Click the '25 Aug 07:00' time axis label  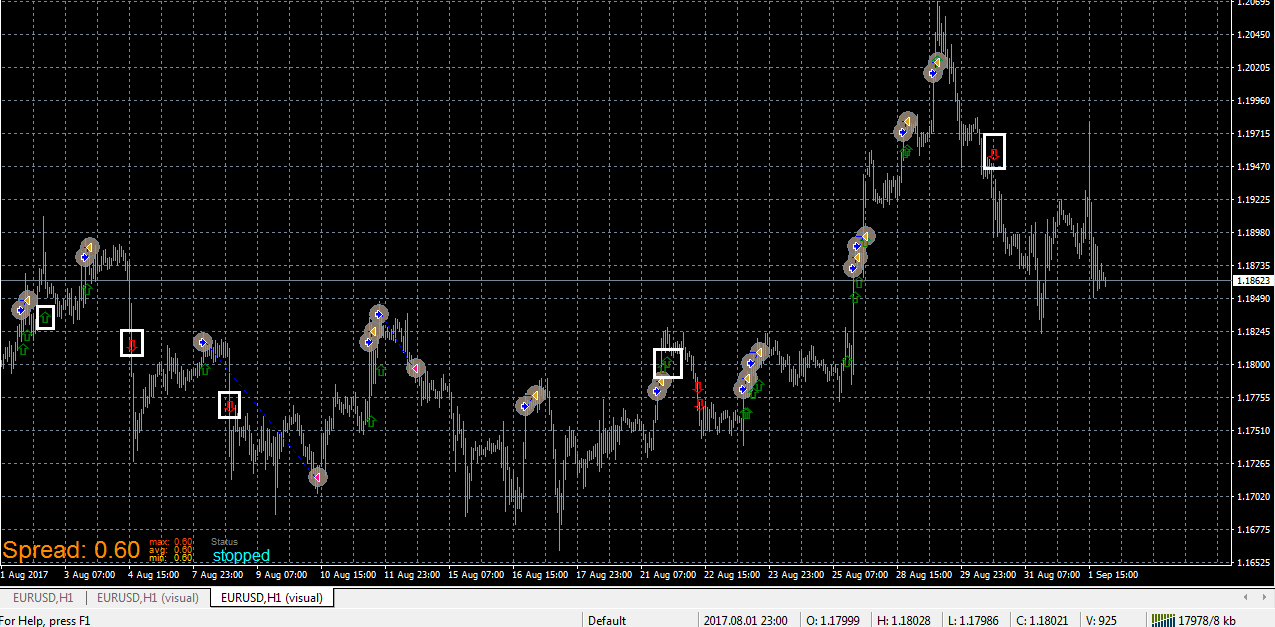point(860,575)
